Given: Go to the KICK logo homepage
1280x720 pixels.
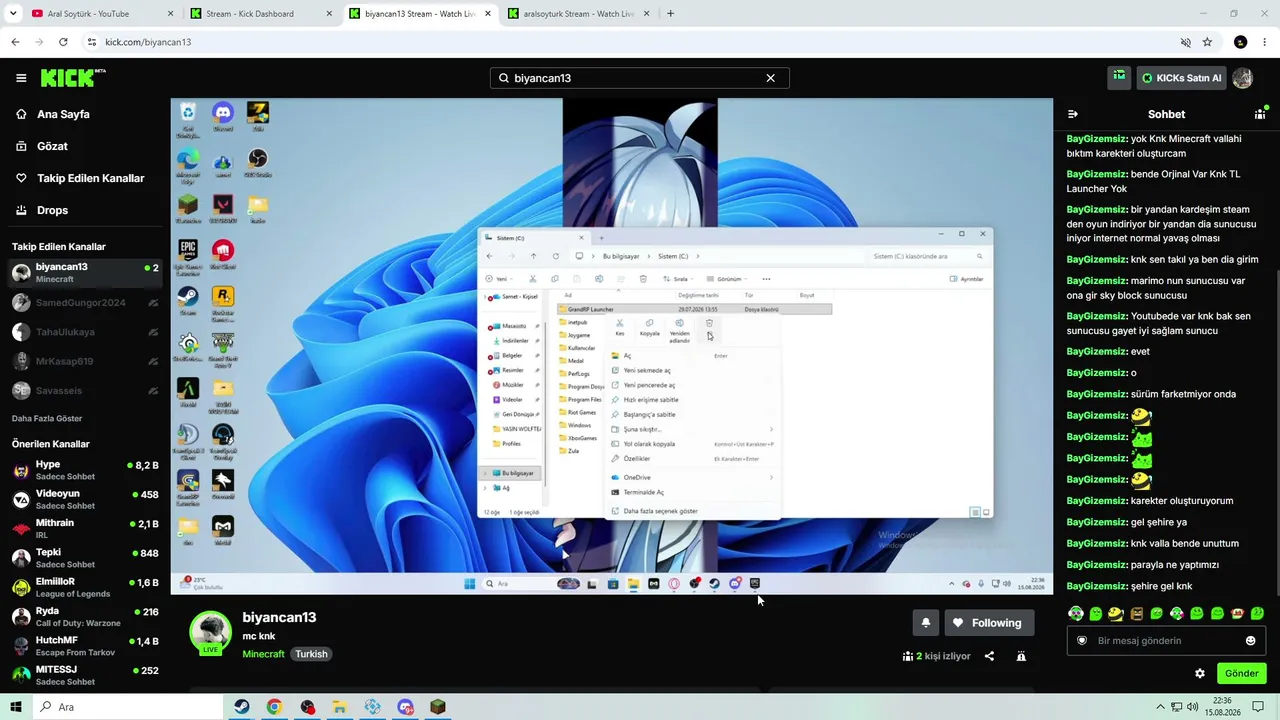Looking at the screenshot, I should click(x=73, y=77).
